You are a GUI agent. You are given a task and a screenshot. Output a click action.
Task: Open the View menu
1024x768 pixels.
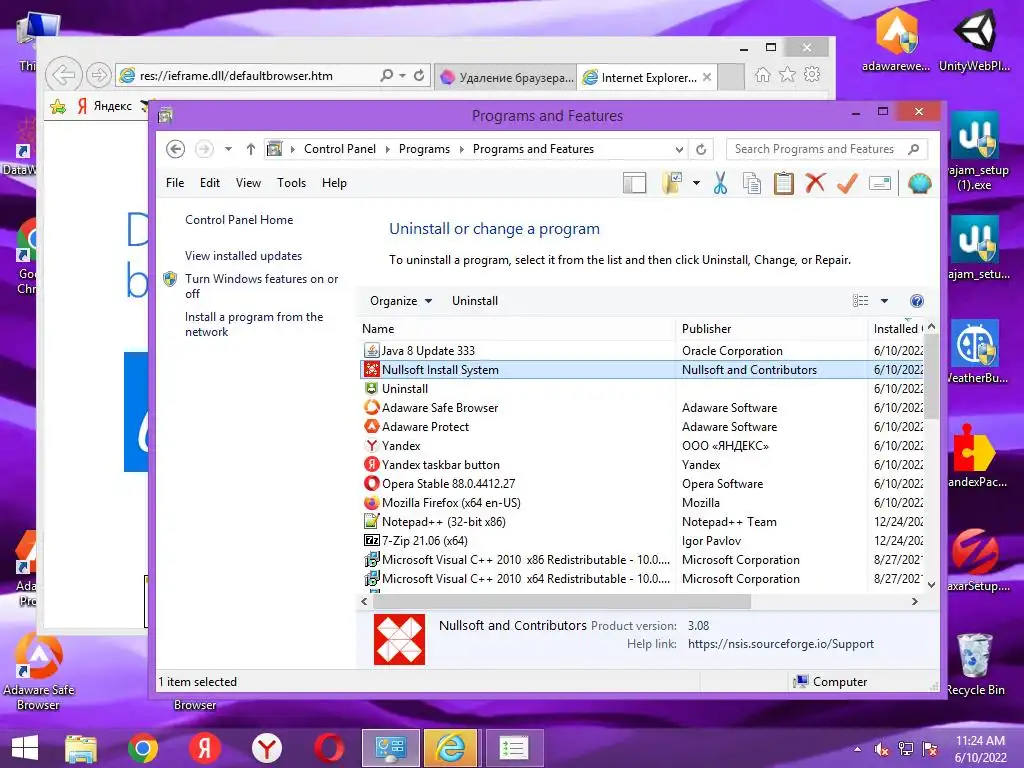pos(248,183)
